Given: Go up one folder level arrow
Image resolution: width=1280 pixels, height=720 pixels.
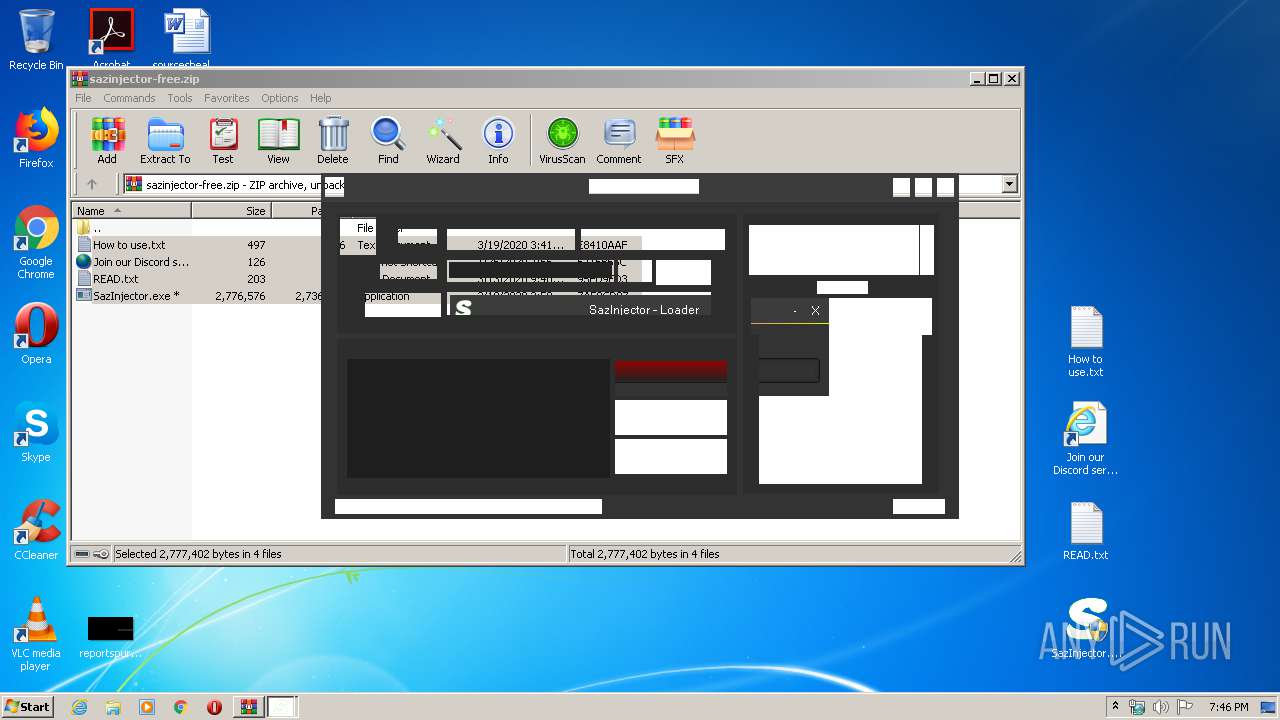Looking at the screenshot, I should coord(92,184).
